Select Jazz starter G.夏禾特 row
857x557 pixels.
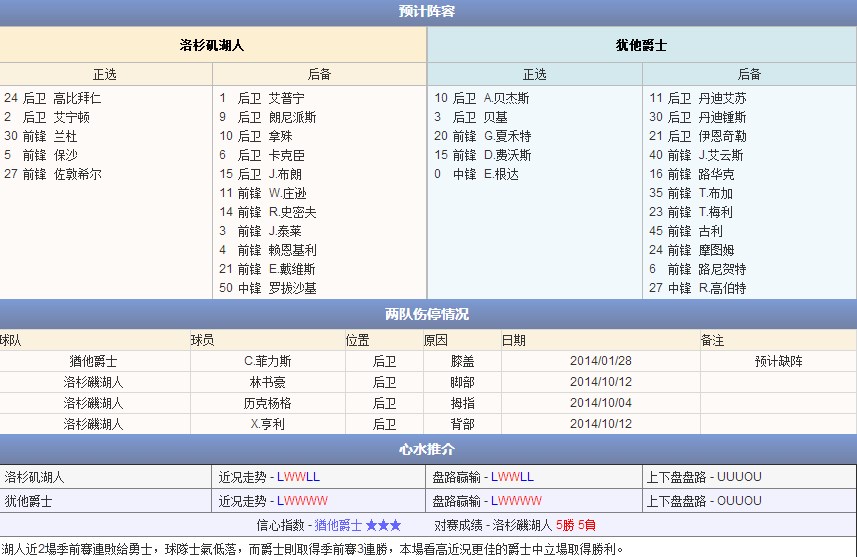(483, 136)
